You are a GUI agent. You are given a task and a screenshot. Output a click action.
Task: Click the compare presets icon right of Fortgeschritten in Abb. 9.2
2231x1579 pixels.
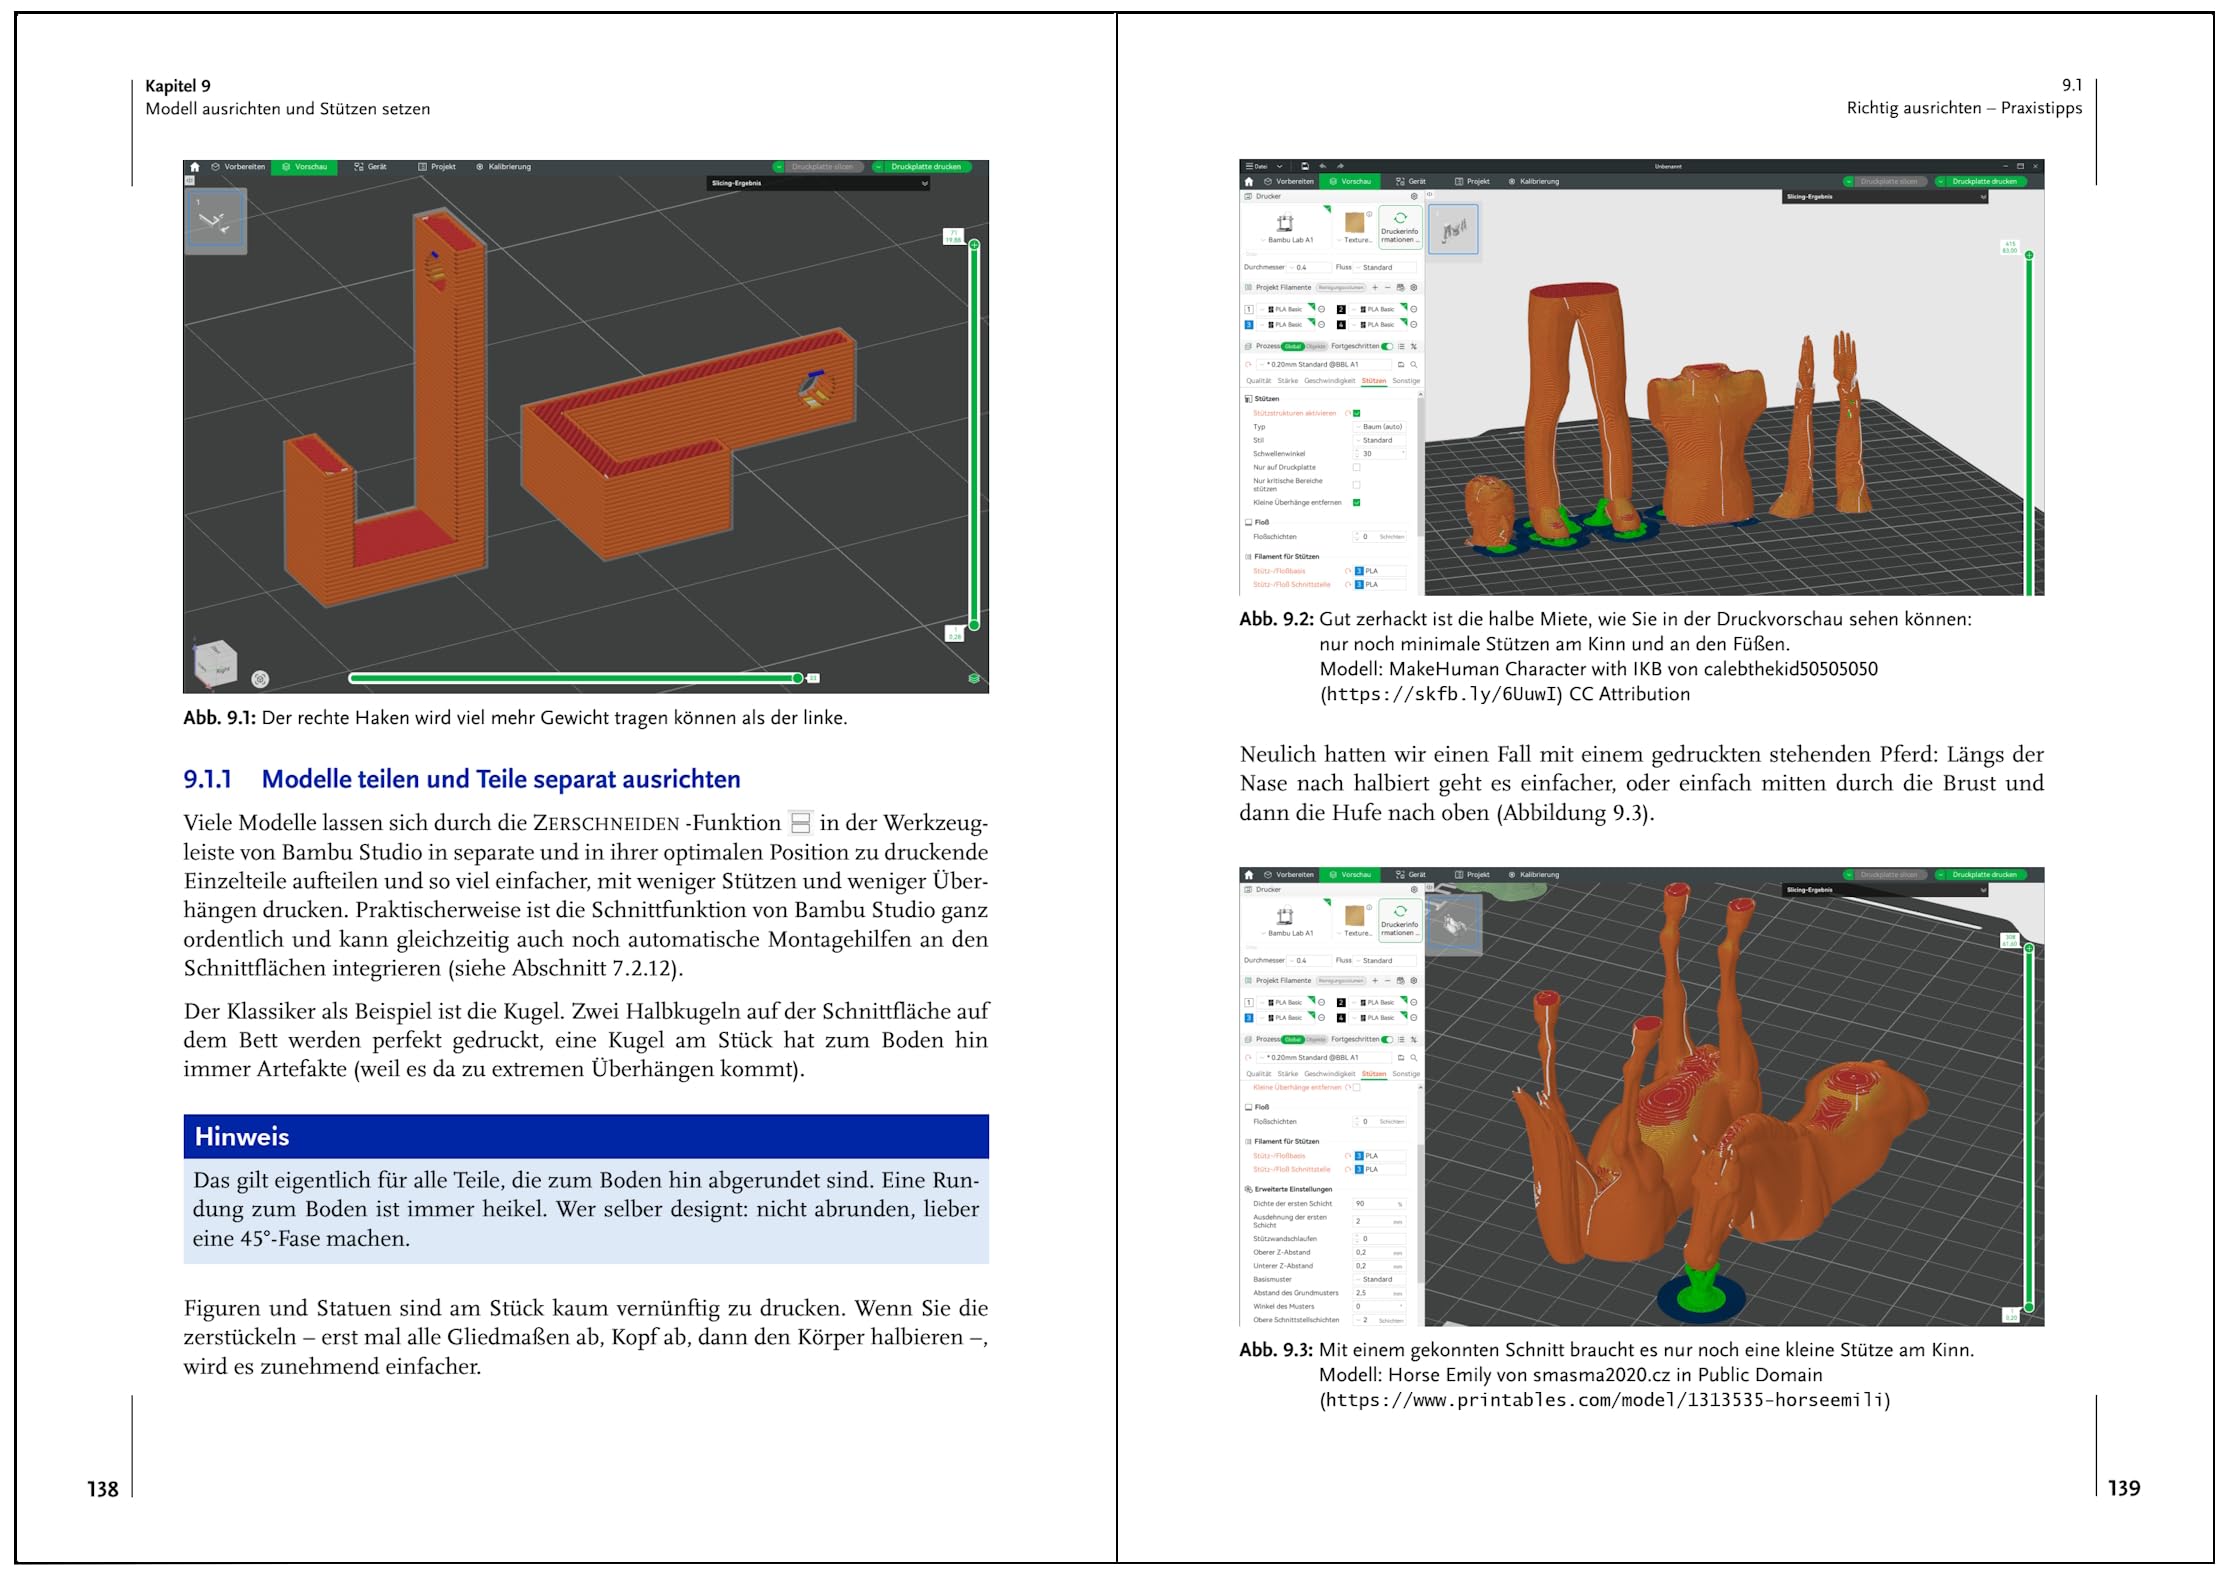1414,347
